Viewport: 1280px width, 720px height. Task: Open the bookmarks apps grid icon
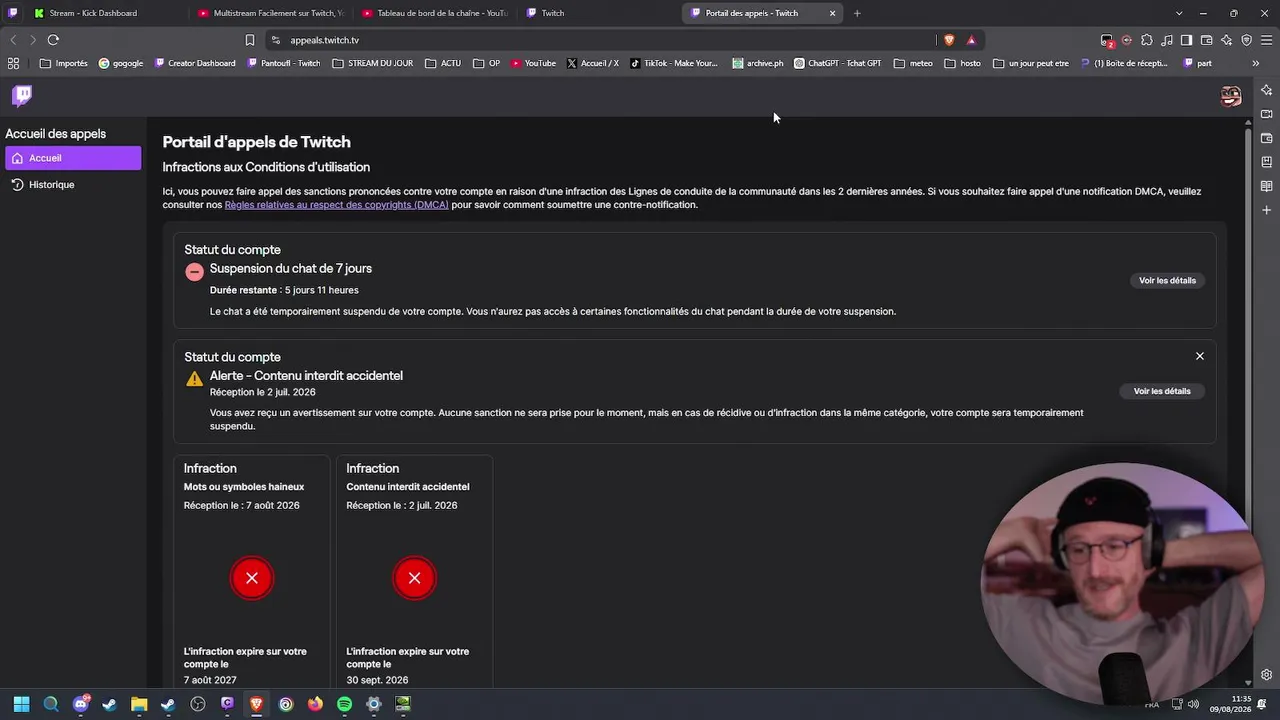[x=13, y=63]
